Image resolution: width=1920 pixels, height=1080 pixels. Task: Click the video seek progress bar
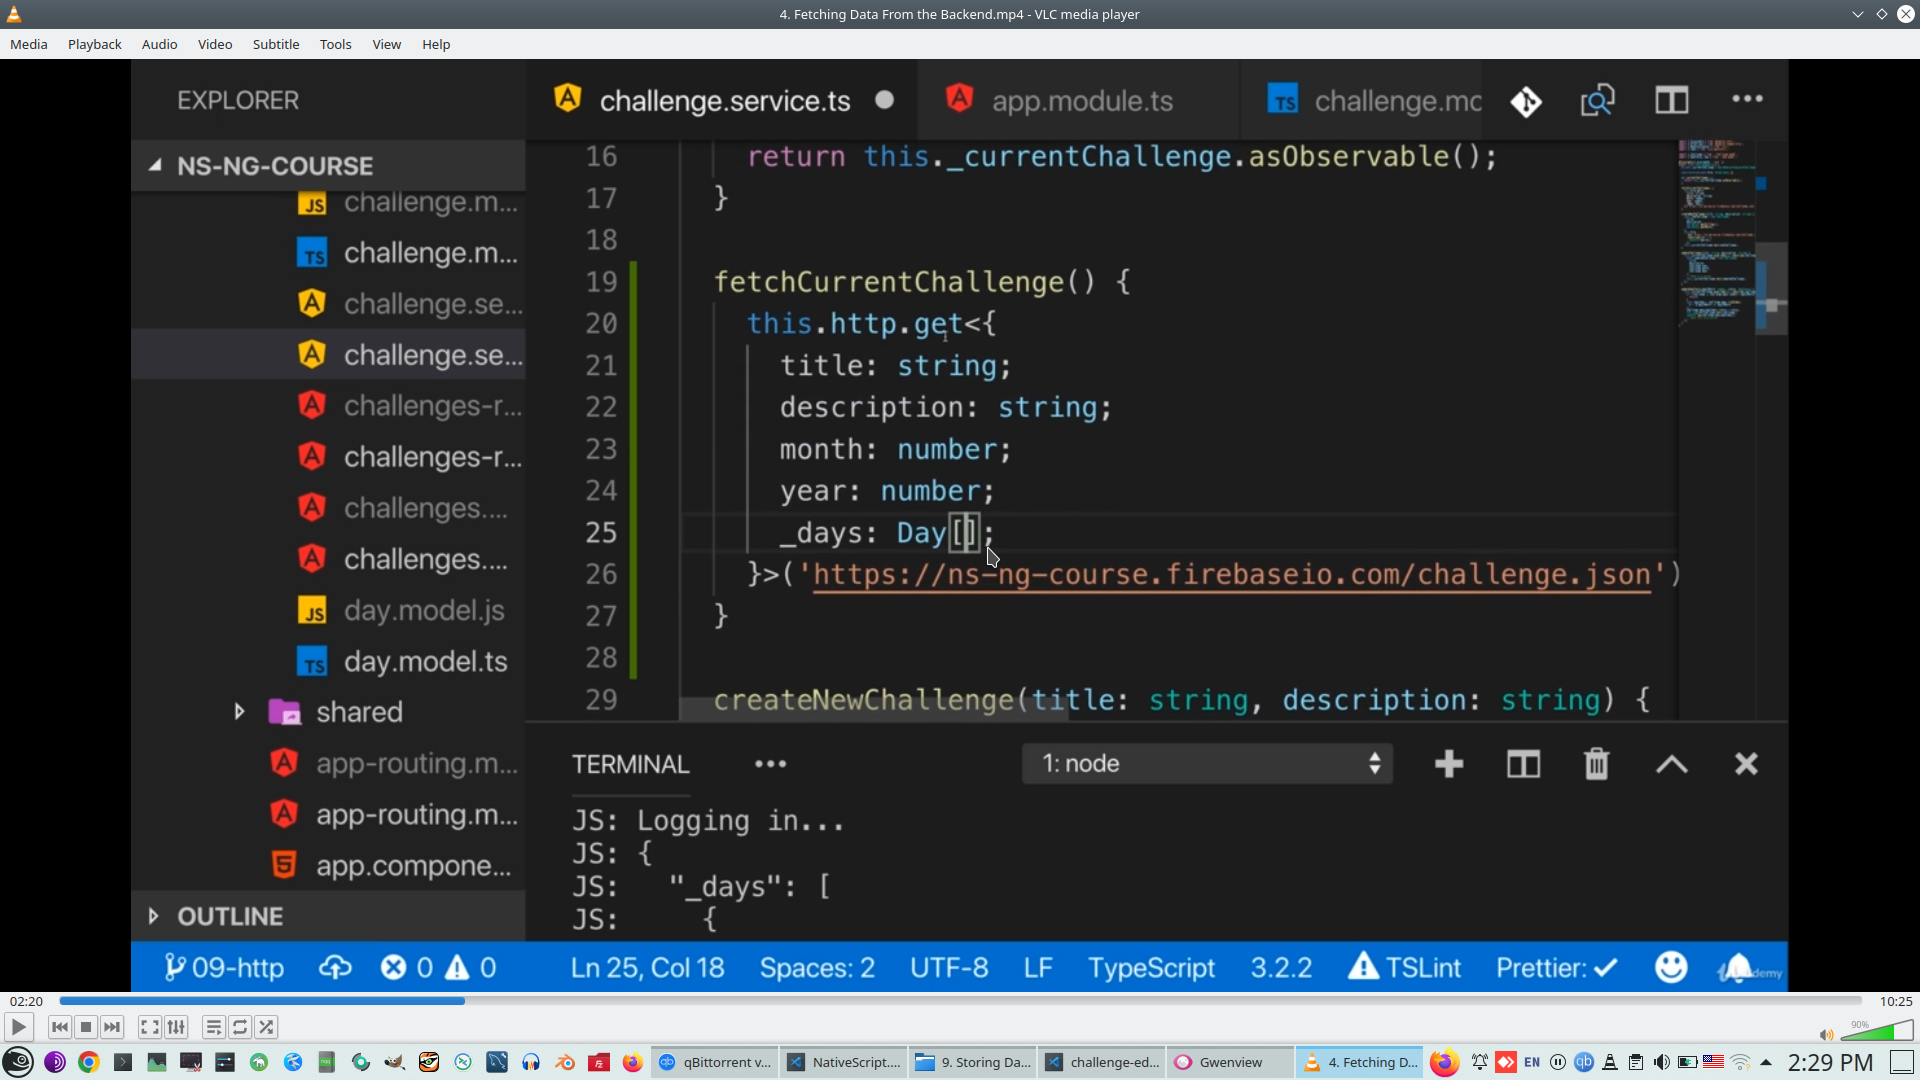pos(960,1000)
